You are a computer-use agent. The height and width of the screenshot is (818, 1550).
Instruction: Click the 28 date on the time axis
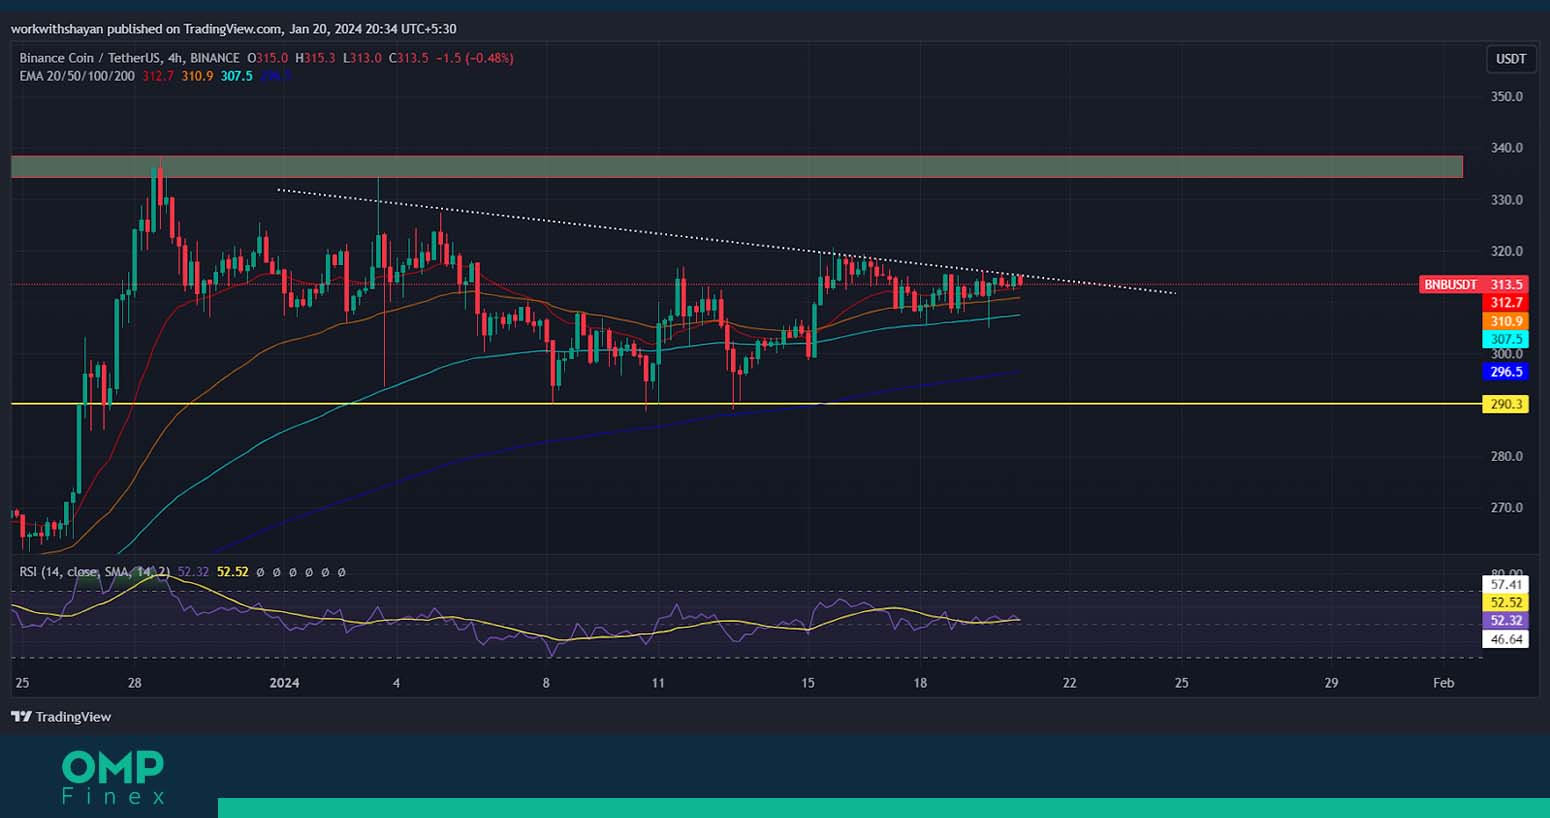[135, 683]
